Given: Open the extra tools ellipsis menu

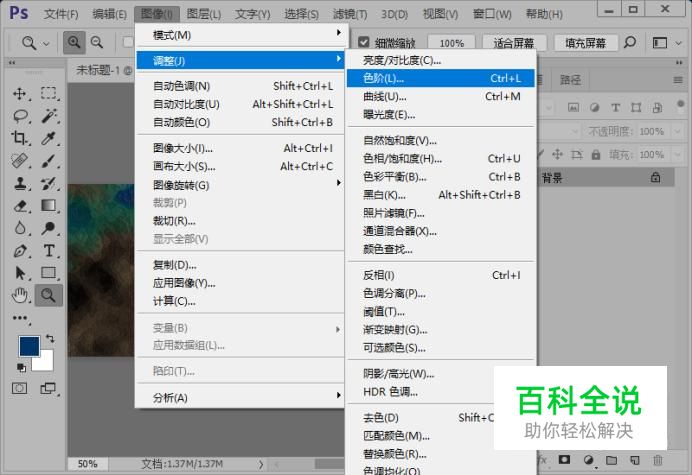Looking at the screenshot, I should click(19, 318).
